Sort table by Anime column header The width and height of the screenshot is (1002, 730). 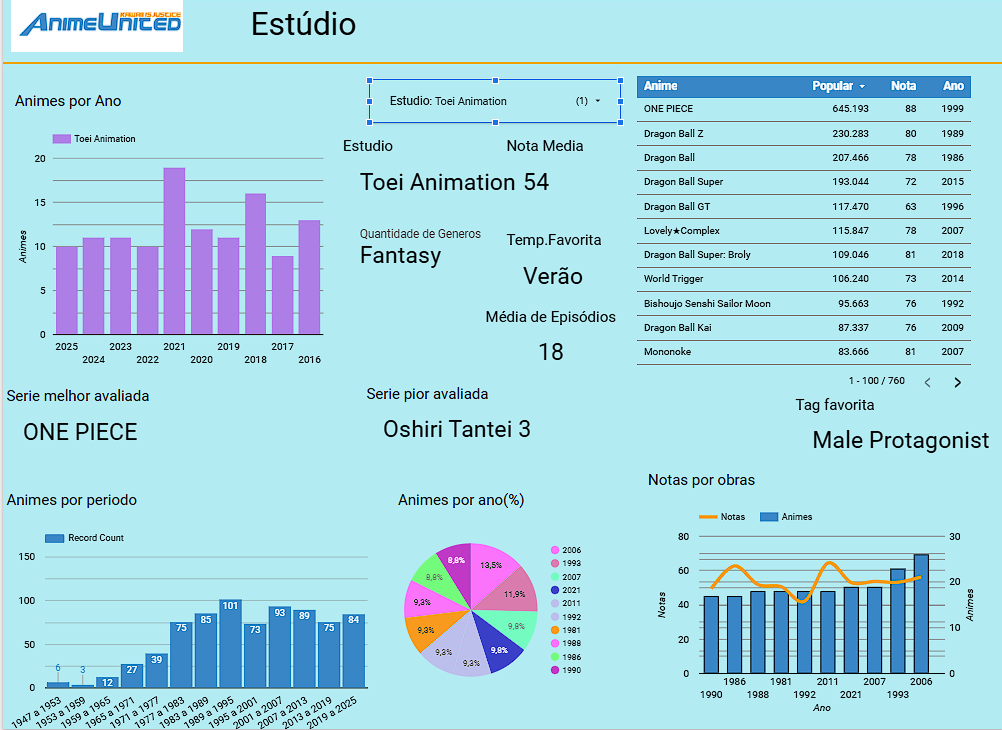(661, 86)
